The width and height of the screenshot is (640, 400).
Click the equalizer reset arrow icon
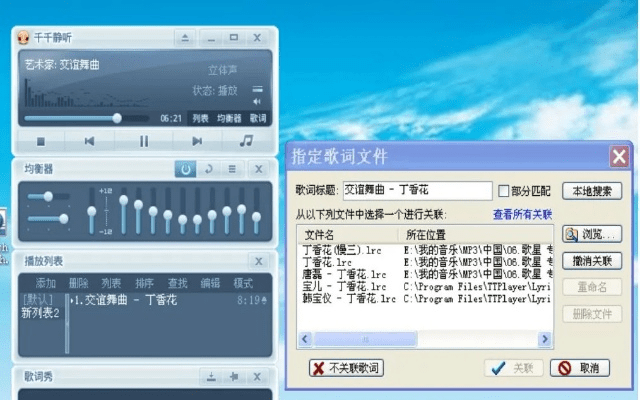click(208, 169)
